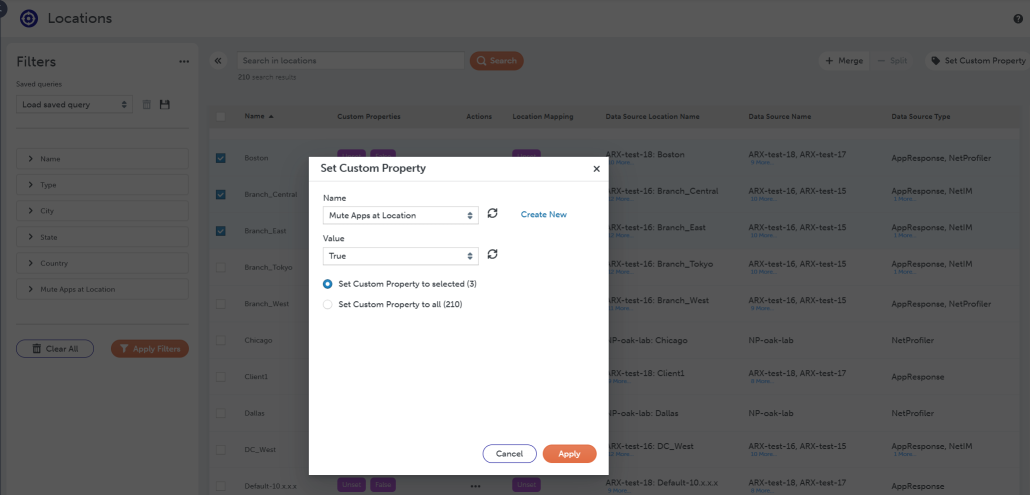Click Data Source Name column header
Screen dimensions: 1030x495
(780, 116)
